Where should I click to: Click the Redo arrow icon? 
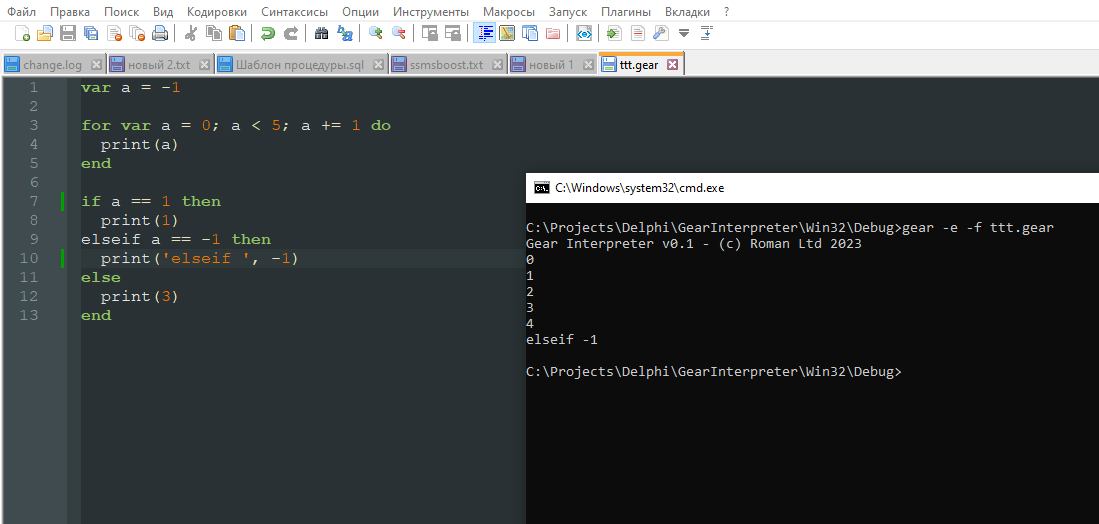click(x=291, y=33)
